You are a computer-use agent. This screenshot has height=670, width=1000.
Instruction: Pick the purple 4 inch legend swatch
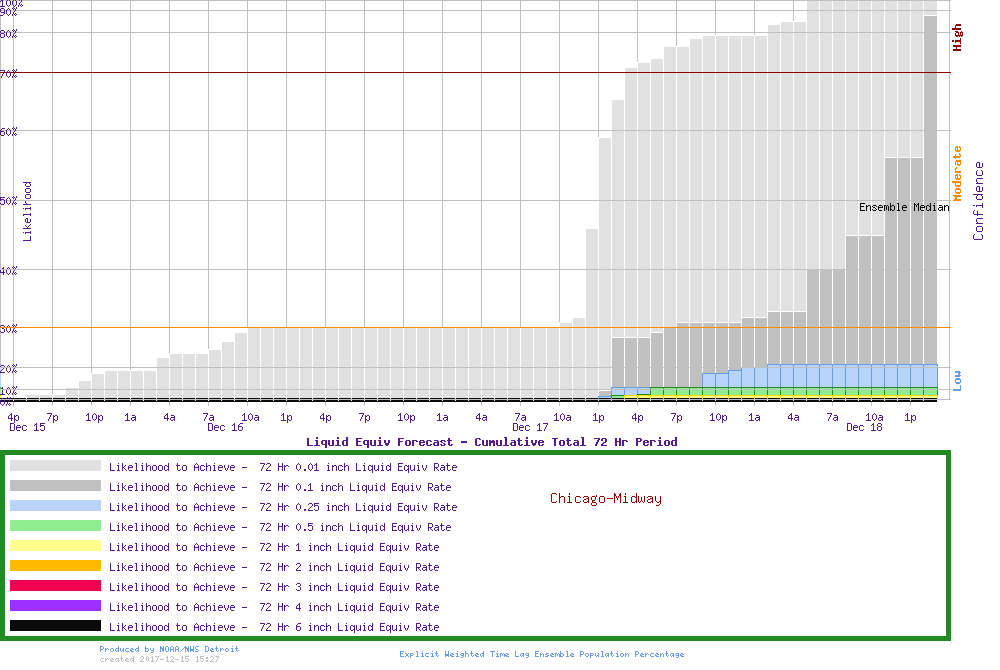pyautogui.click(x=55, y=606)
